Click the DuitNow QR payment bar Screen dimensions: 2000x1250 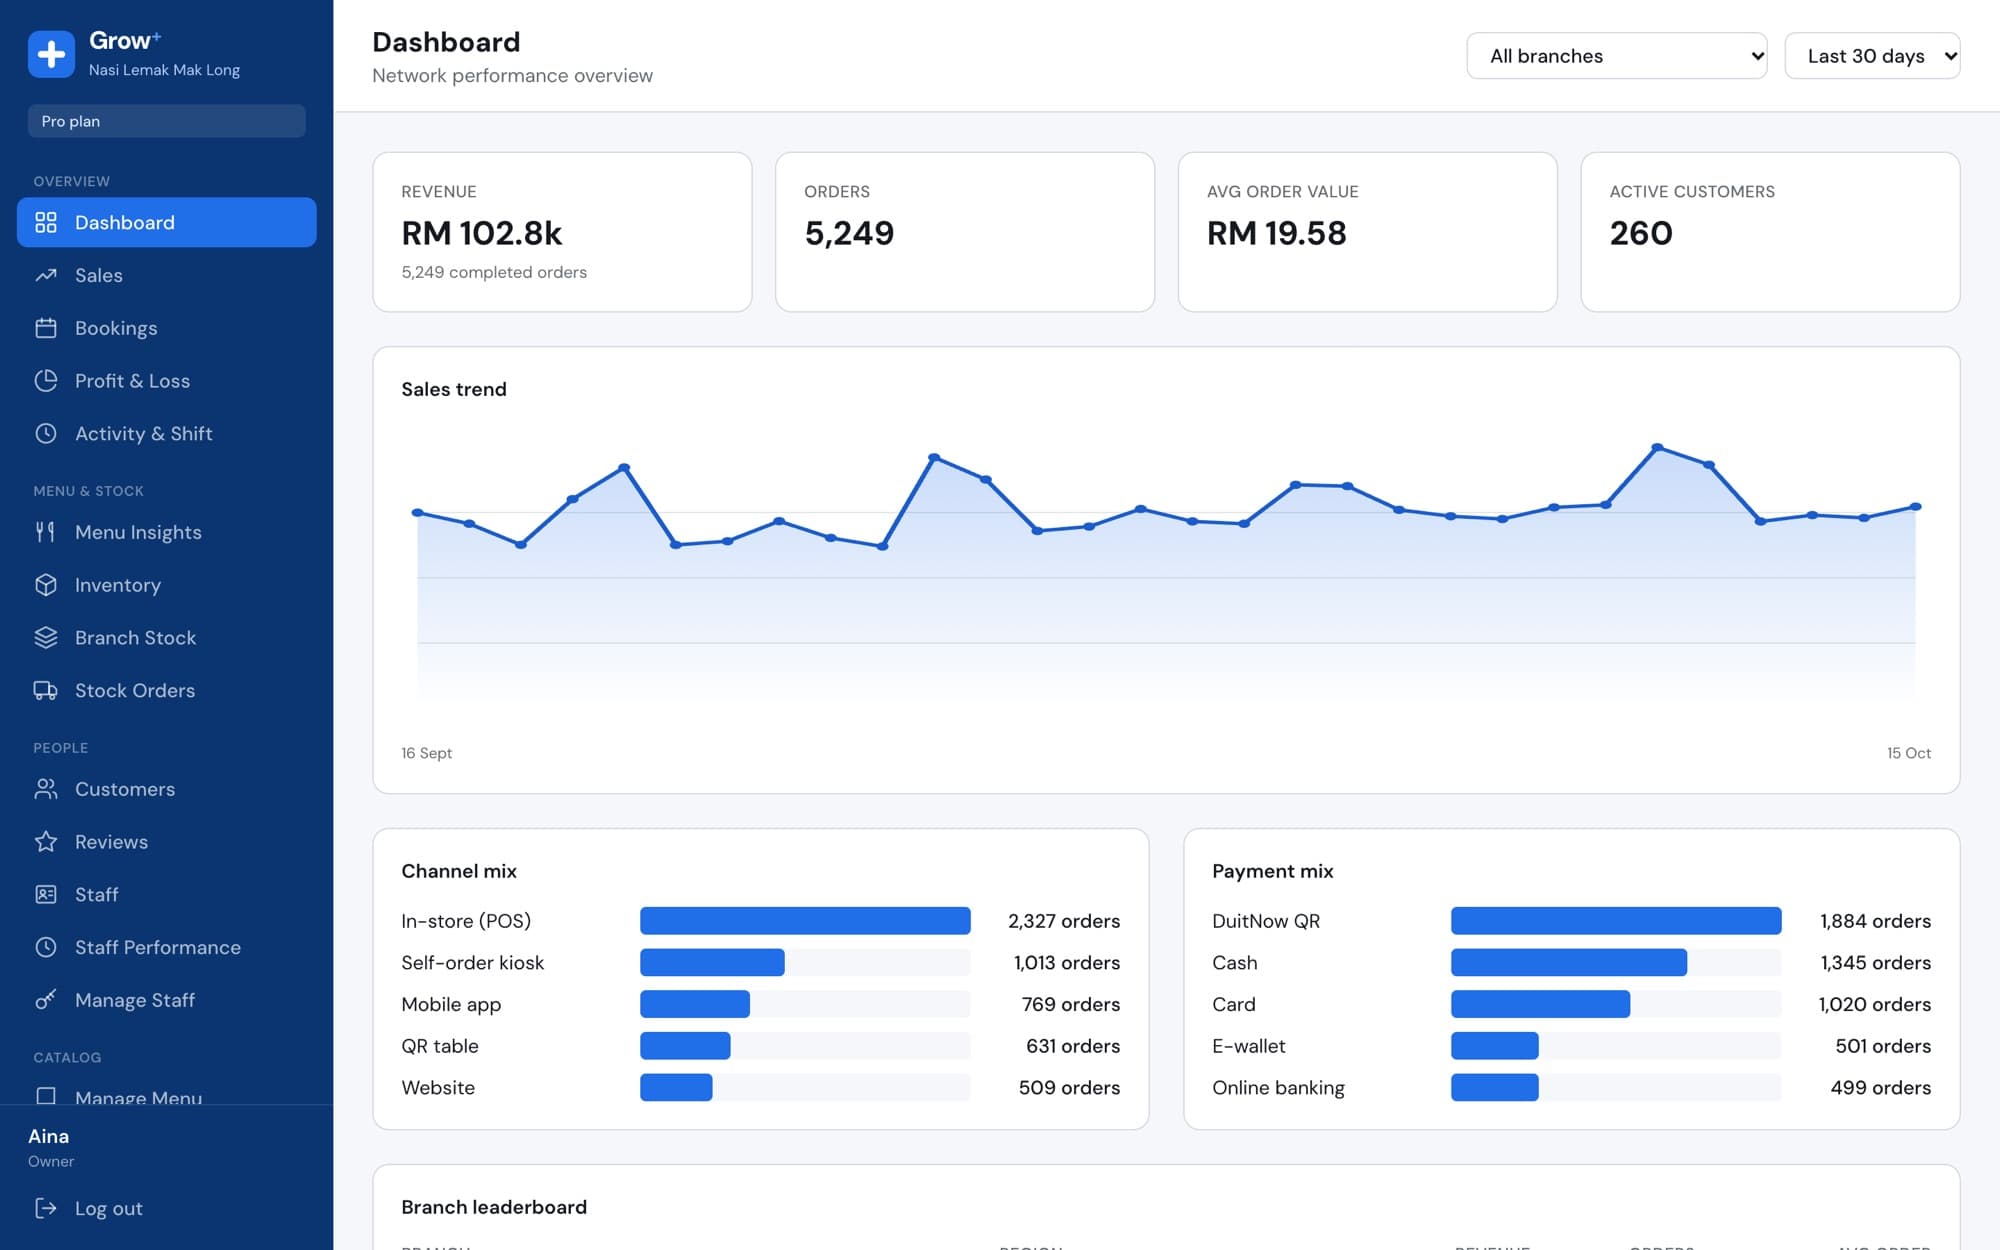coord(1616,921)
